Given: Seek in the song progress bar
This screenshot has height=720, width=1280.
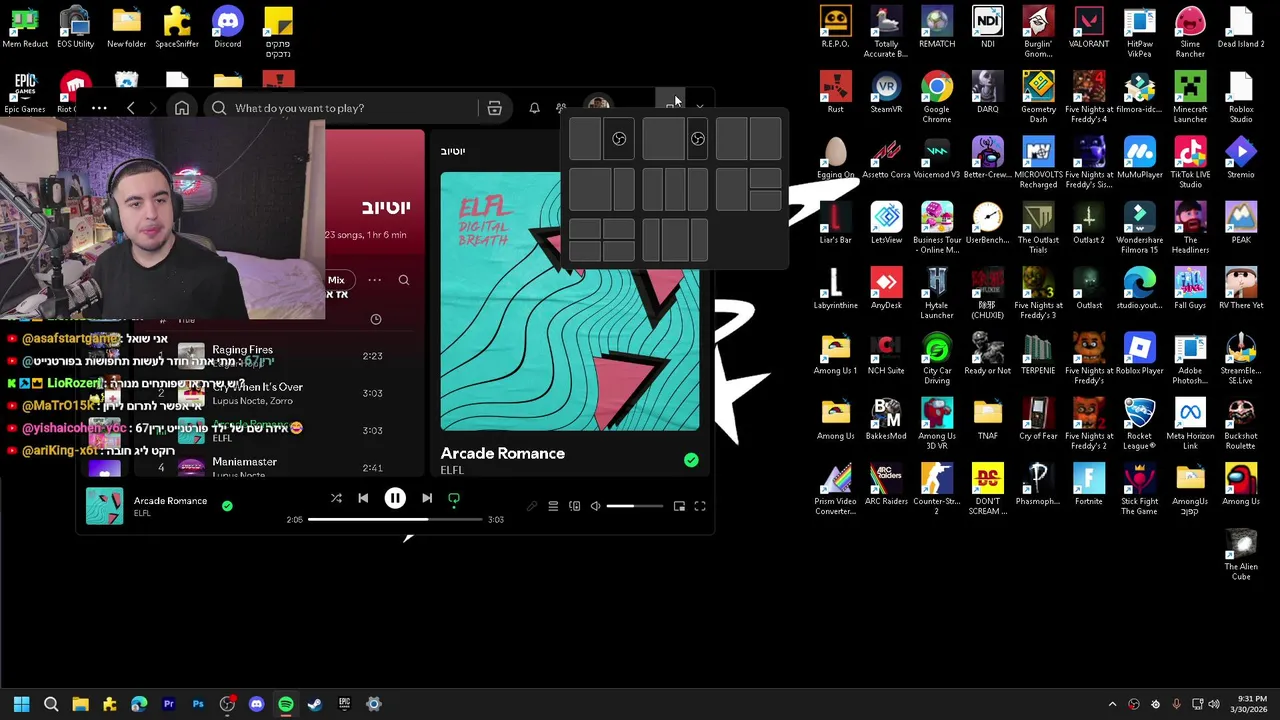Looking at the screenshot, I should click(x=395, y=519).
